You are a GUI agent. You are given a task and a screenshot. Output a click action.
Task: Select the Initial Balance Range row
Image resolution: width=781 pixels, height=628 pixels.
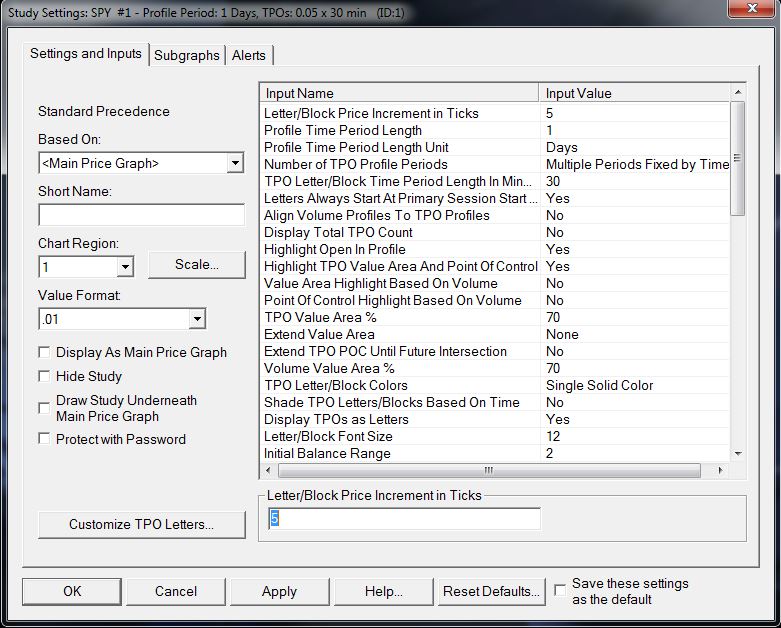496,453
